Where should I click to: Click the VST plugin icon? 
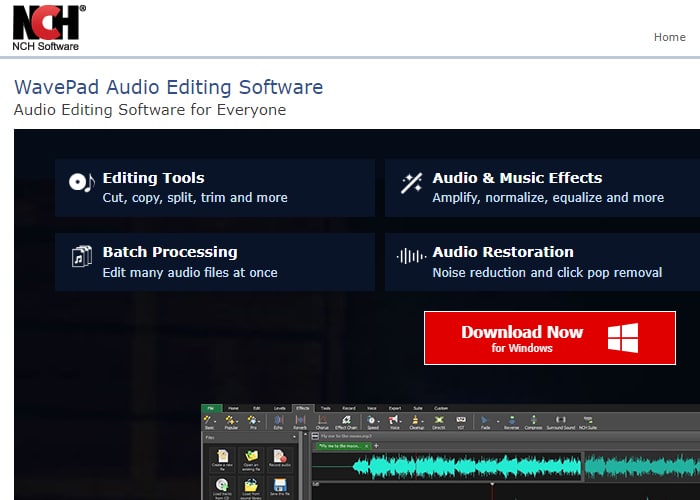point(461,422)
